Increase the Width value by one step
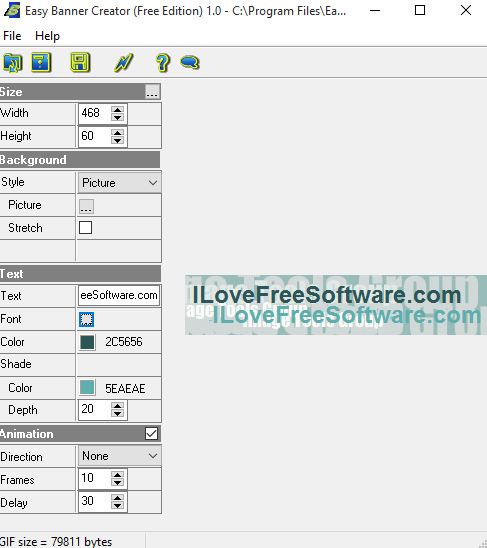Screen dimensions: 487x548 coord(117,109)
